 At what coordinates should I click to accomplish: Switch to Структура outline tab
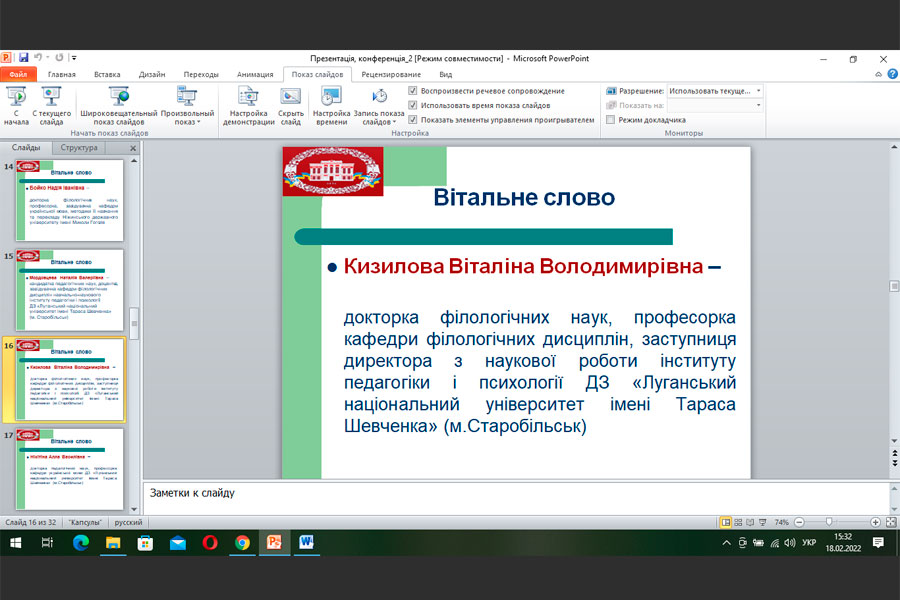pyautogui.click(x=79, y=148)
